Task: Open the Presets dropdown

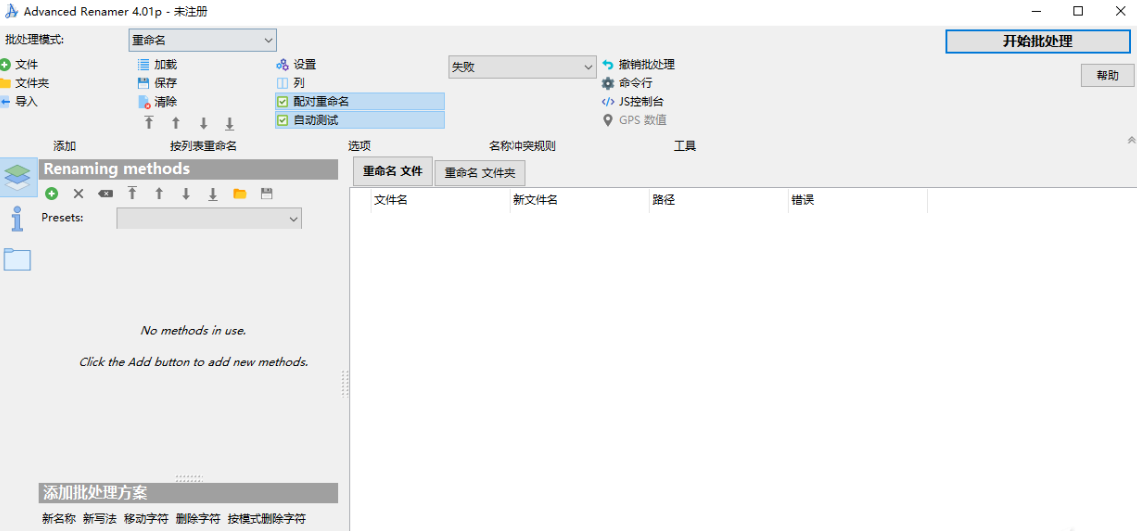Action: click(x=209, y=218)
